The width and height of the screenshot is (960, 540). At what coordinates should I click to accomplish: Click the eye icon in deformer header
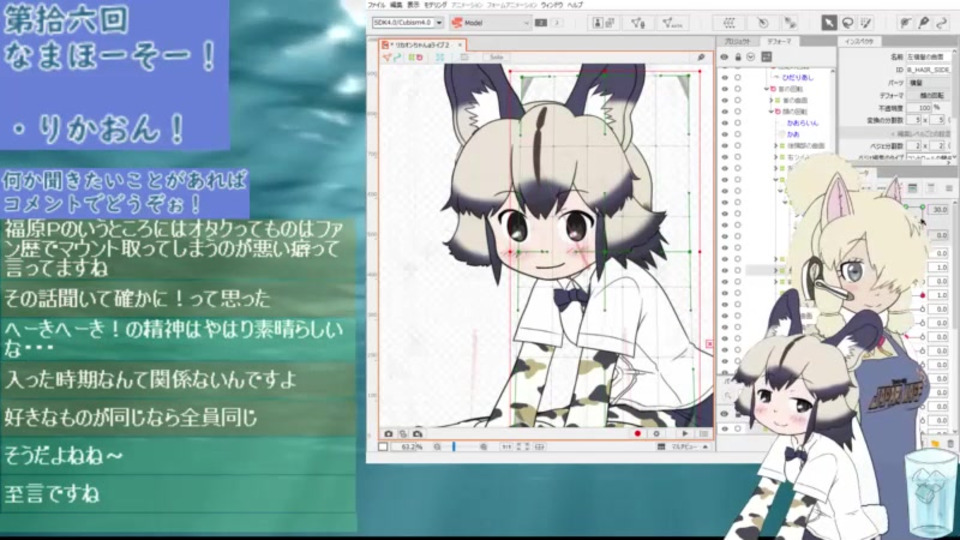click(724, 57)
